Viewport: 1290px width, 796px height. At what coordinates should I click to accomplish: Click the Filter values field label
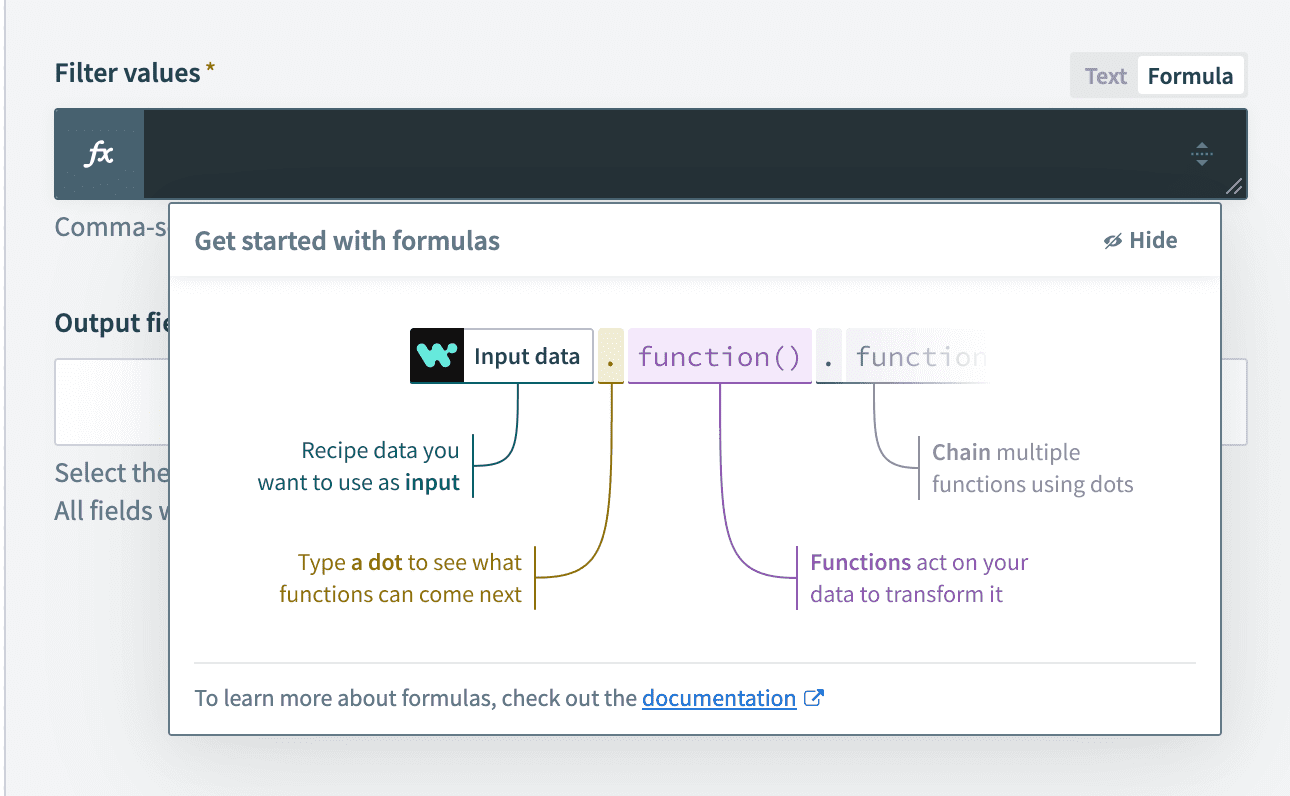coord(128,73)
